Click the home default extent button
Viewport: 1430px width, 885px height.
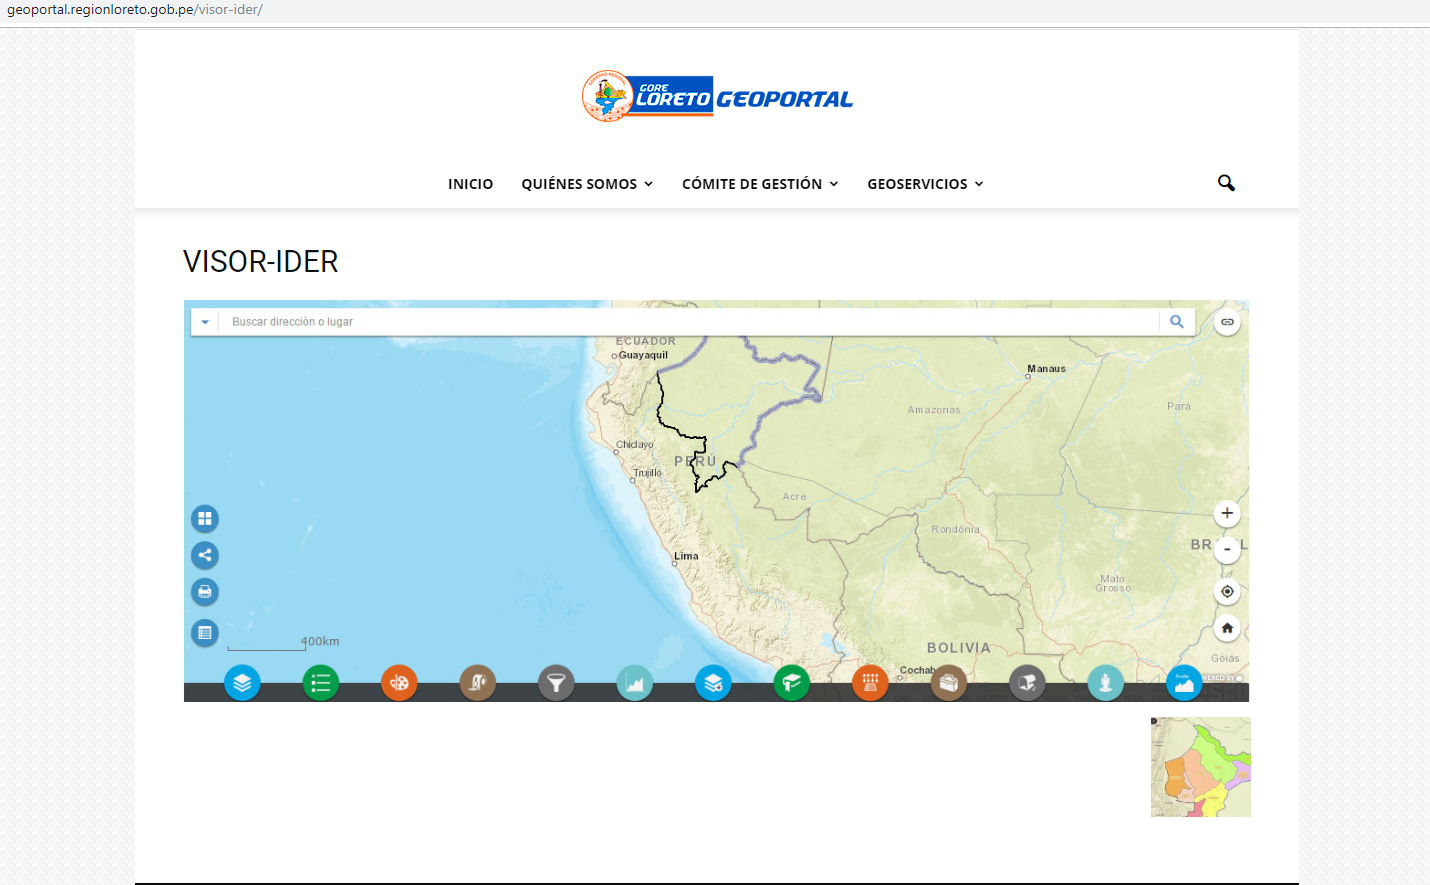(x=1227, y=628)
